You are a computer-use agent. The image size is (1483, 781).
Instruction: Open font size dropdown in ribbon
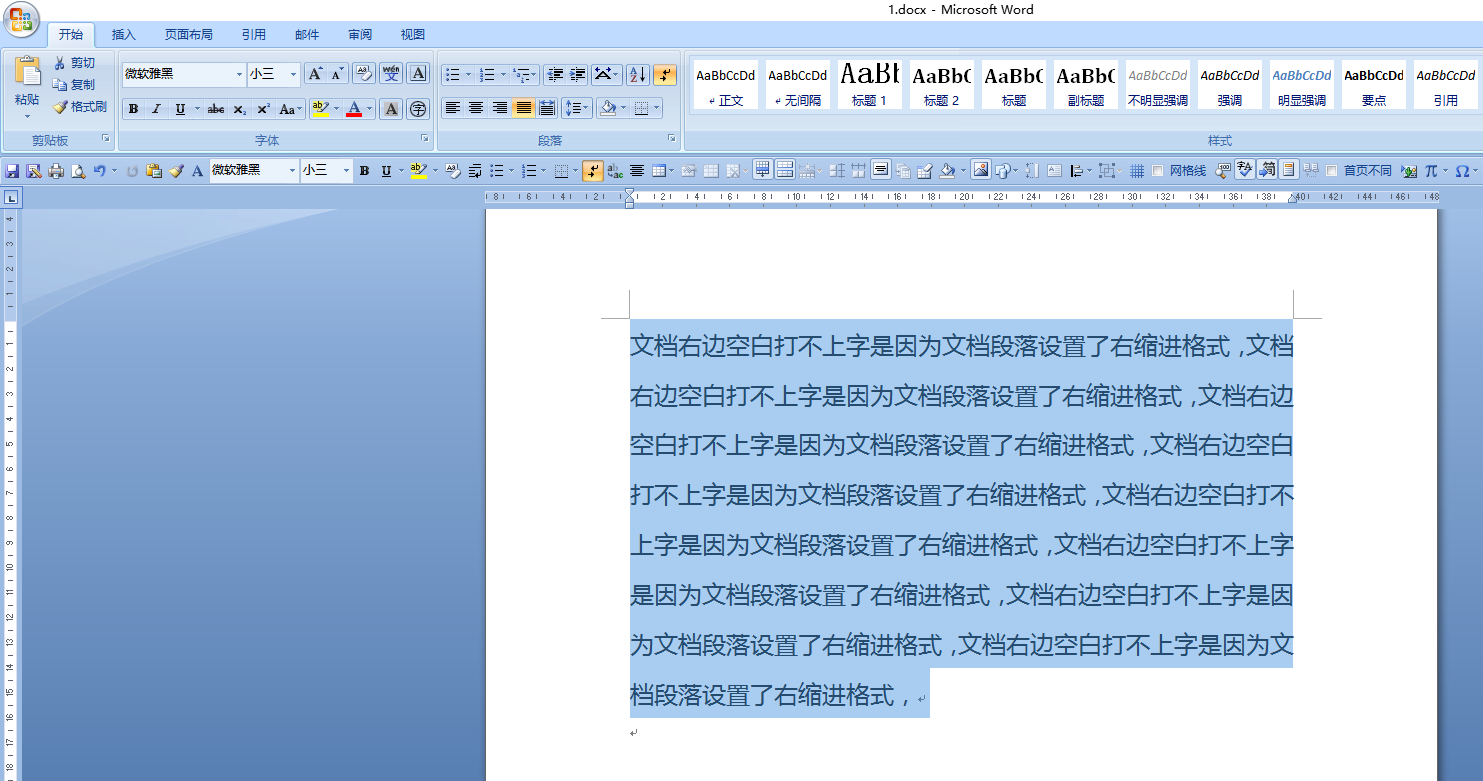tap(293, 75)
